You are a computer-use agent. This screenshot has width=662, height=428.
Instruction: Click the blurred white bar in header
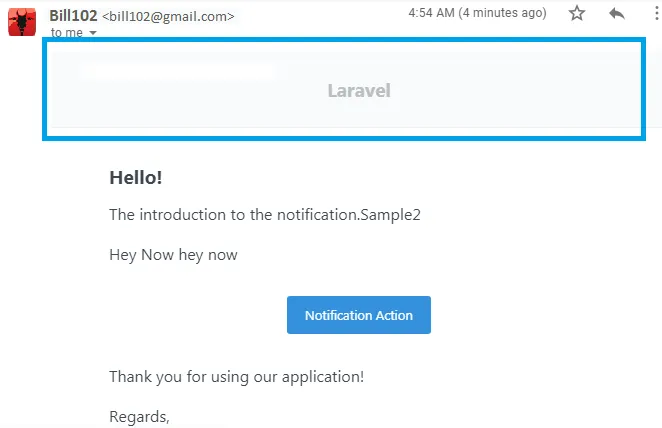177,70
